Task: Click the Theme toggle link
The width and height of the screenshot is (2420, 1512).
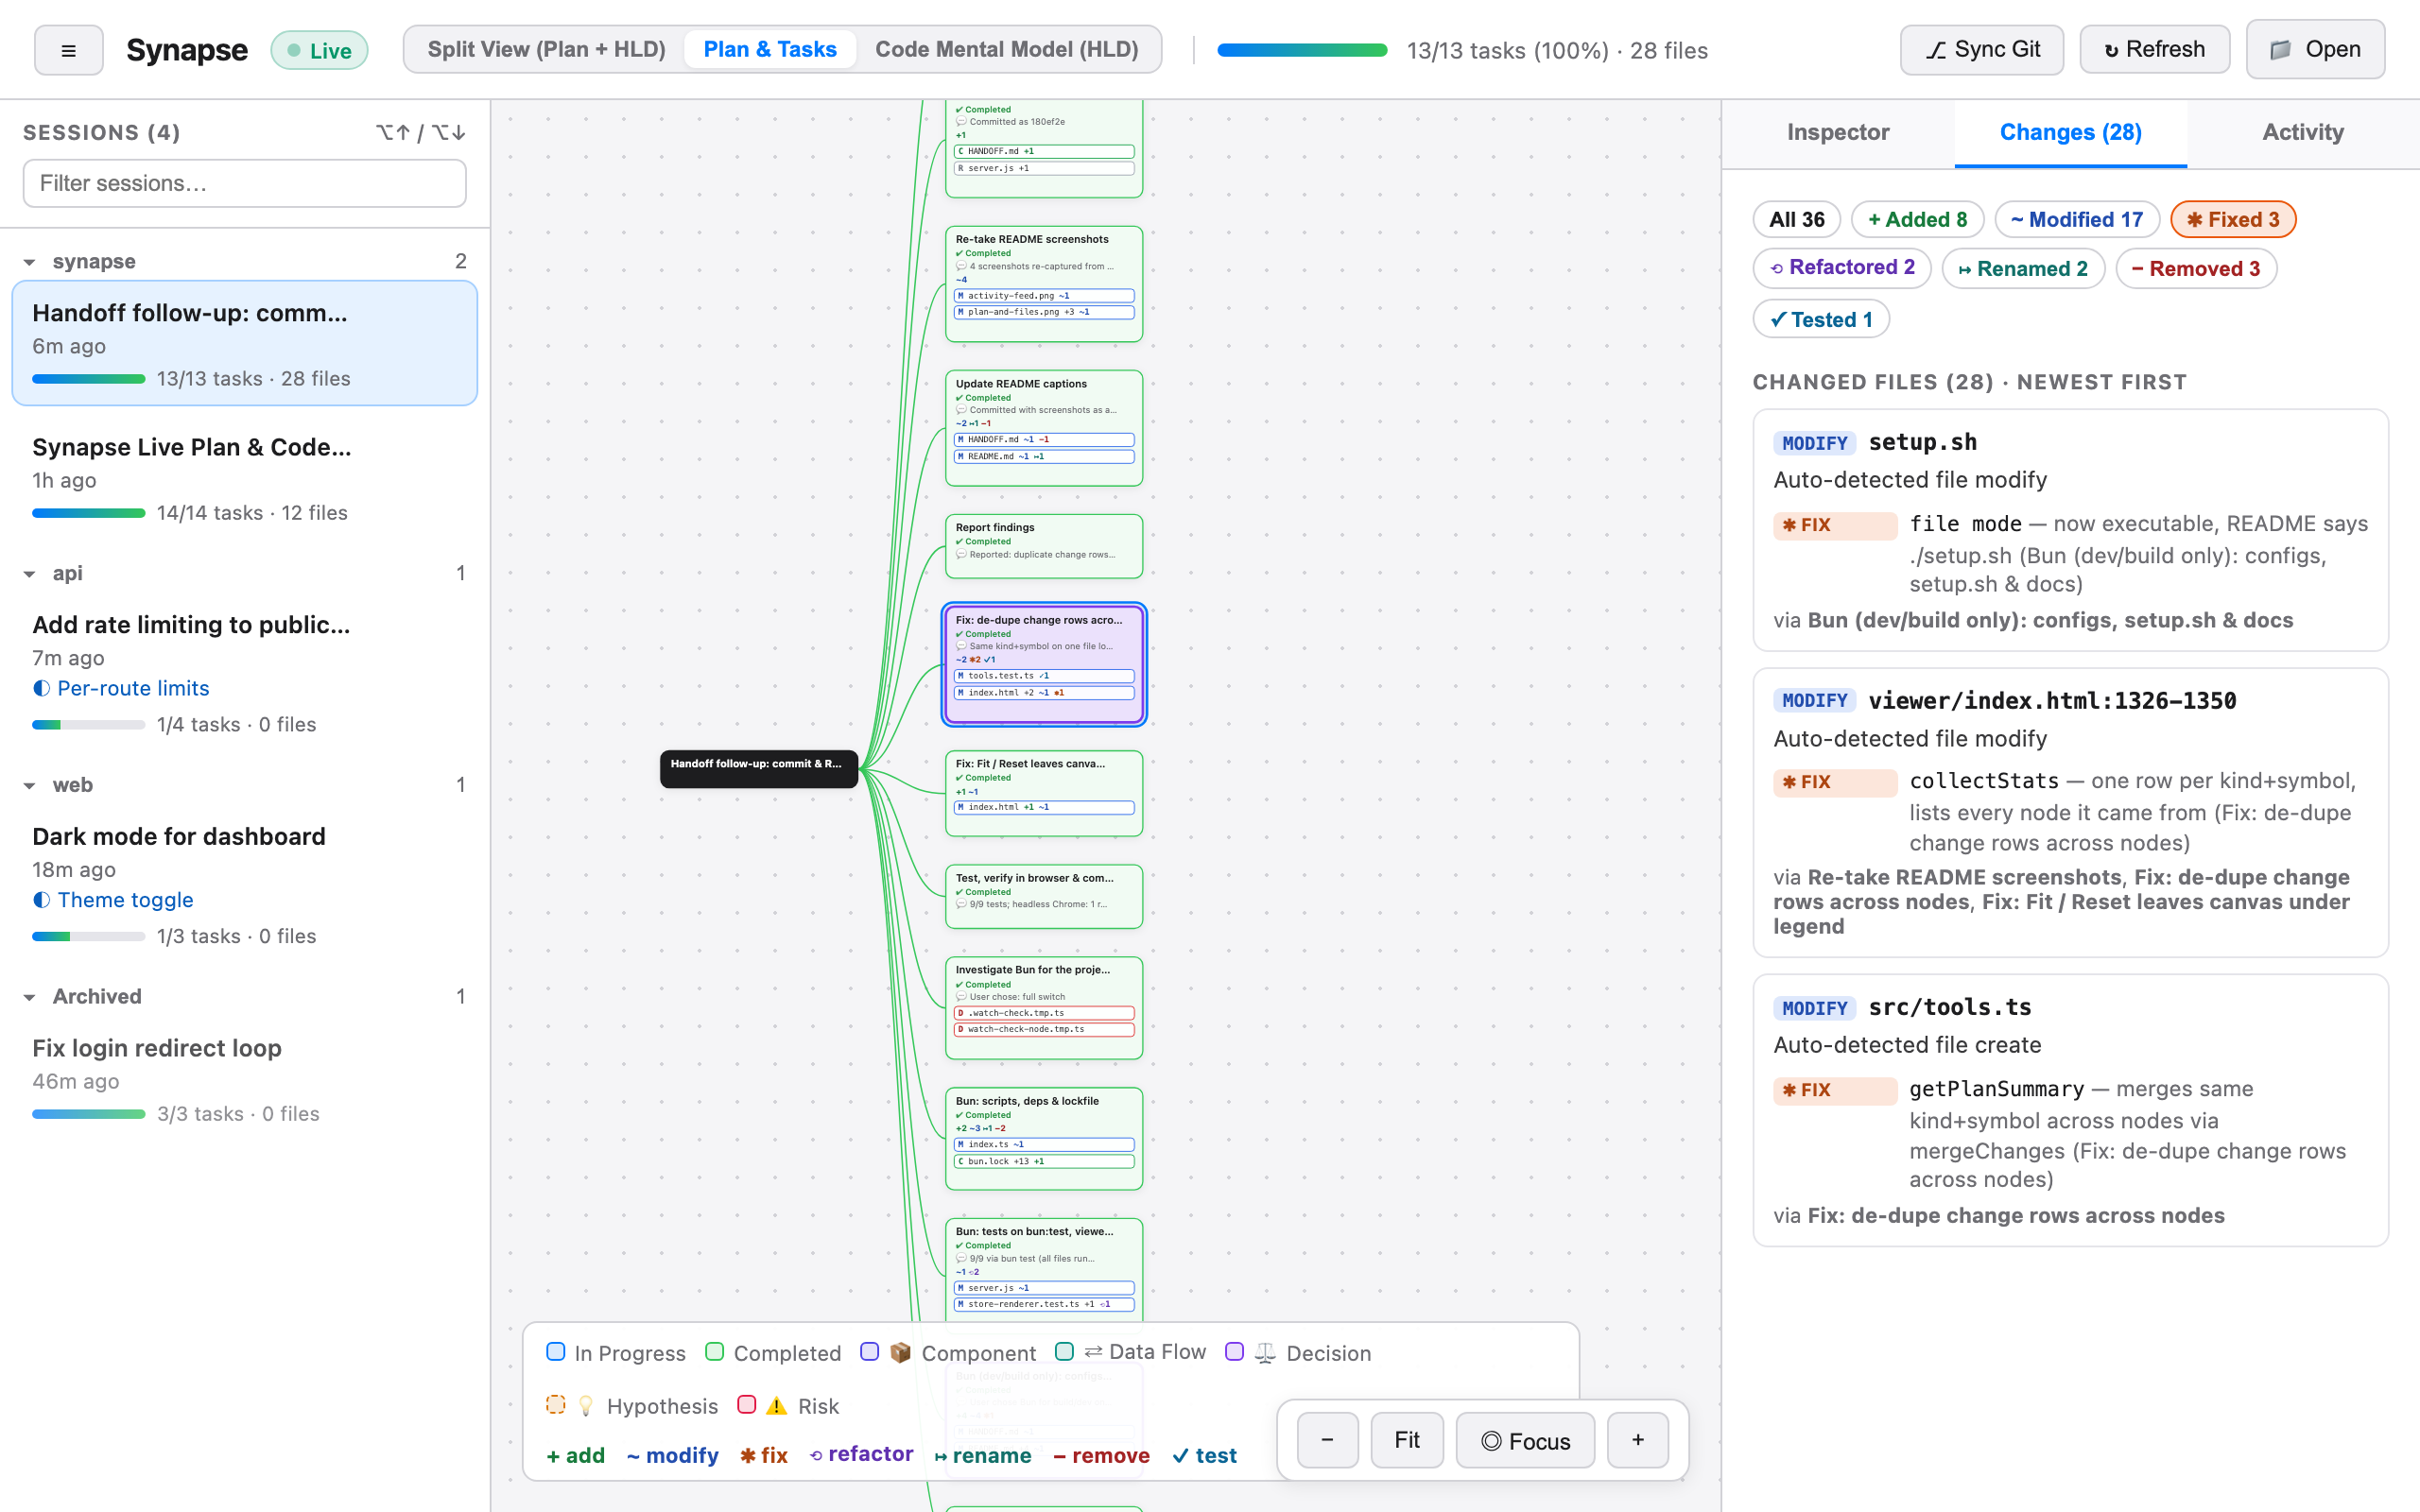Action: 125,900
